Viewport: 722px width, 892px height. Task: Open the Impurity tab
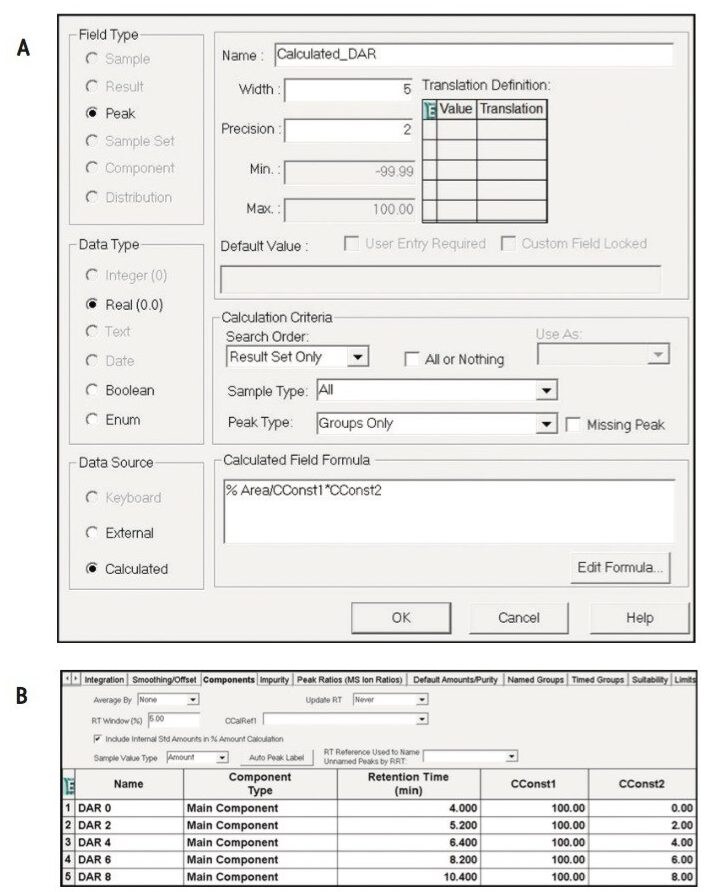[274, 680]
